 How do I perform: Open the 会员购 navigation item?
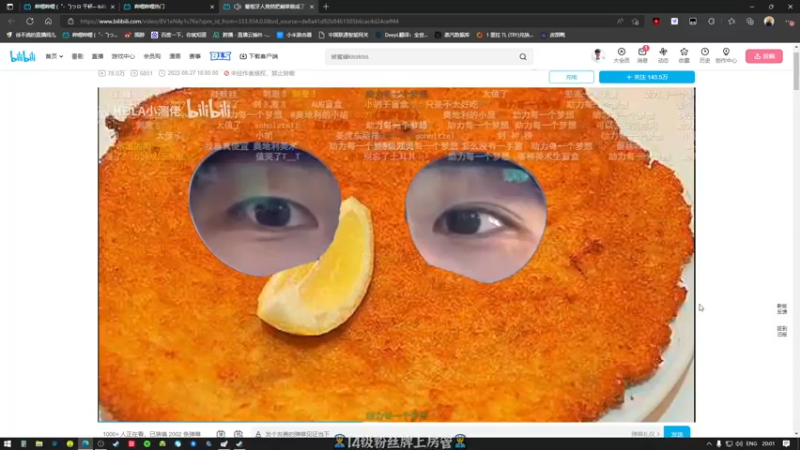point(152,56)
